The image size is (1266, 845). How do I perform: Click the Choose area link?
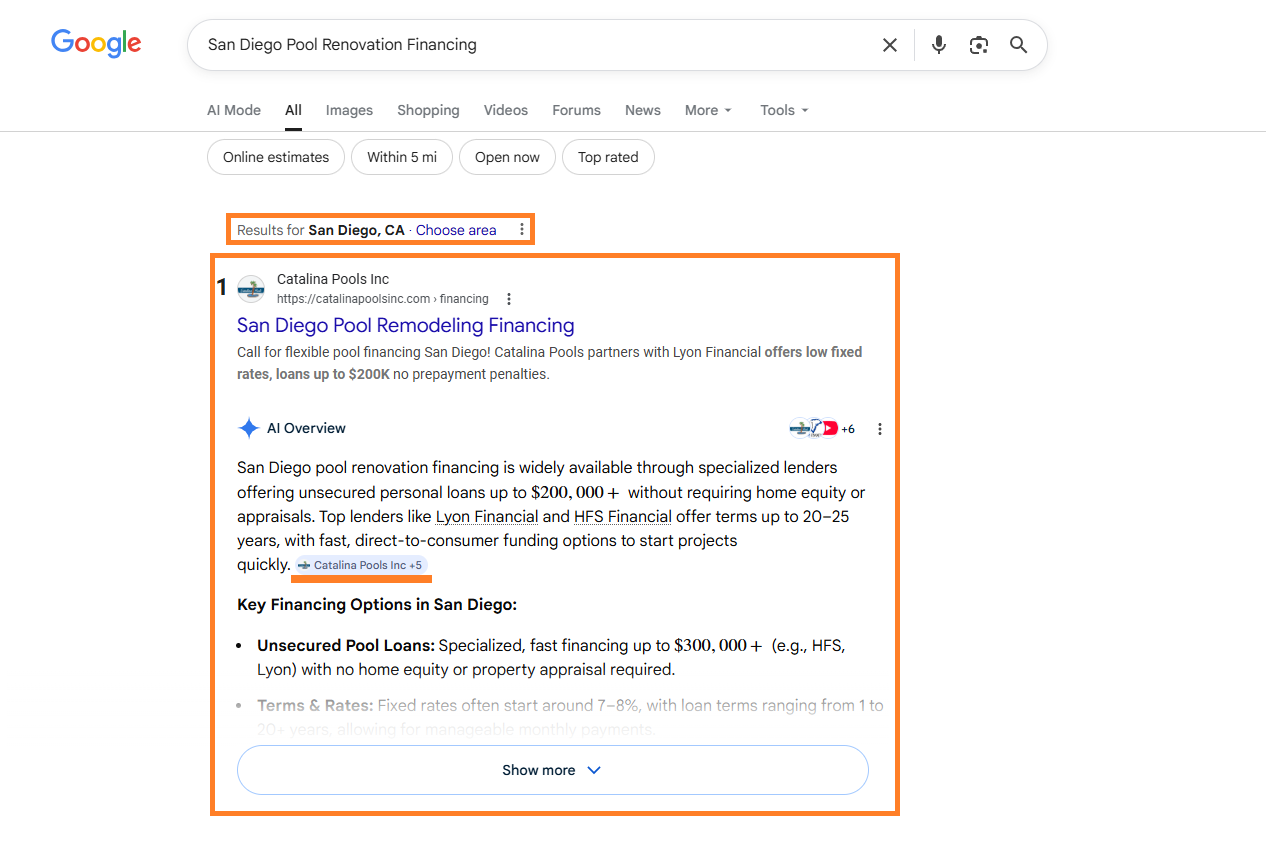456,230
